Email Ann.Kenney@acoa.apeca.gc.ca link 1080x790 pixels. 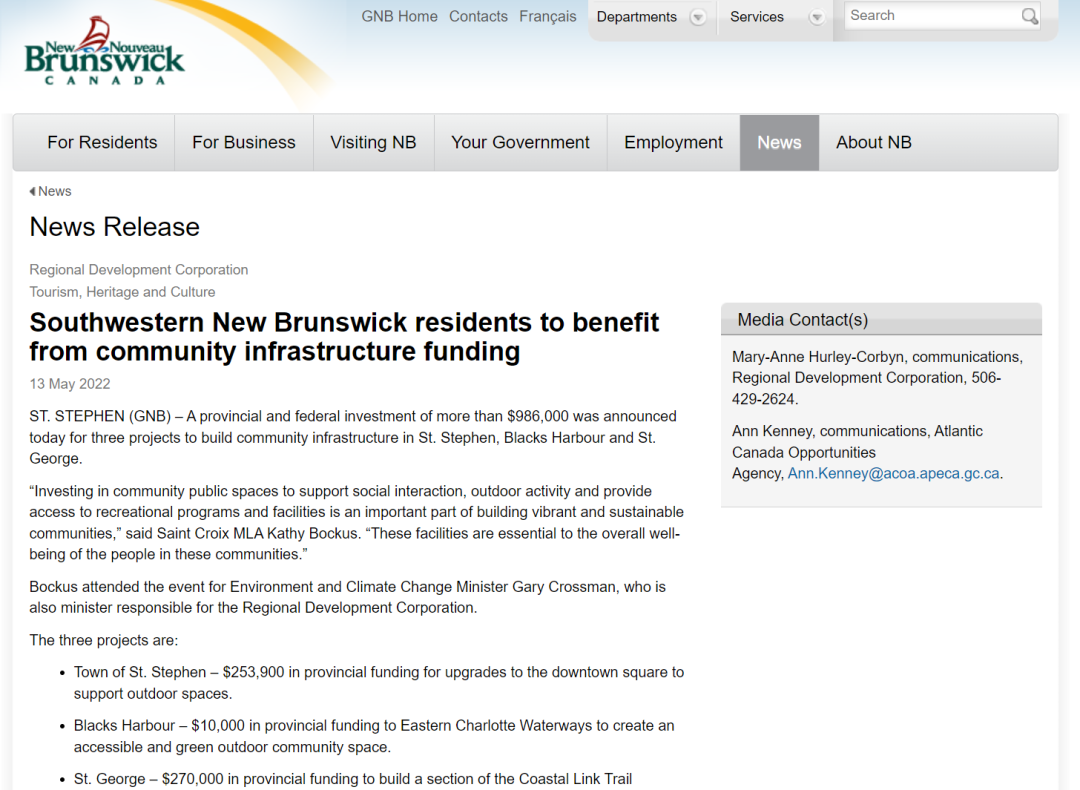(893, 474)
